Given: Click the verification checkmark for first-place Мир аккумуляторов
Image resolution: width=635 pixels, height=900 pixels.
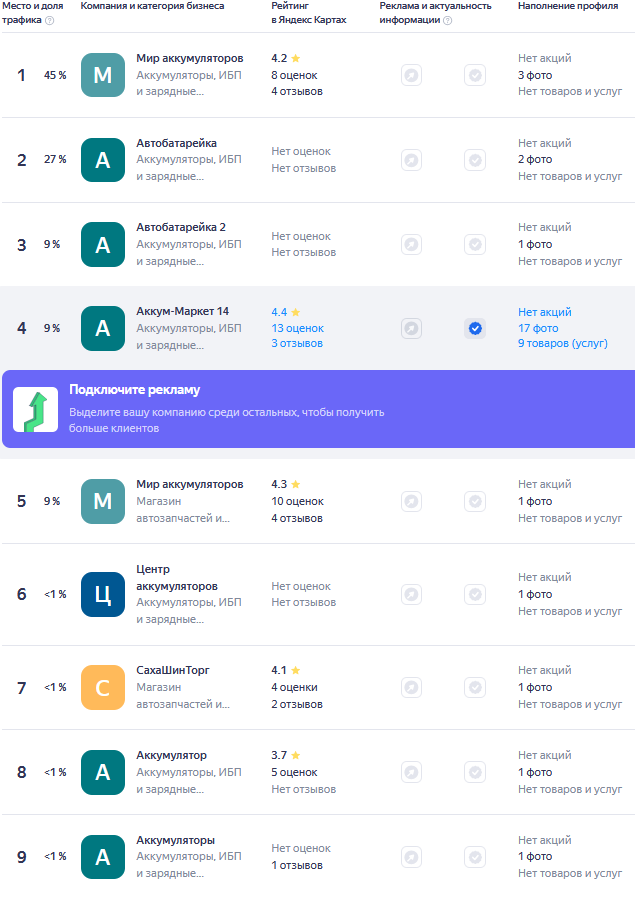Looking at the screenshot, I should [x=475, y=75].
